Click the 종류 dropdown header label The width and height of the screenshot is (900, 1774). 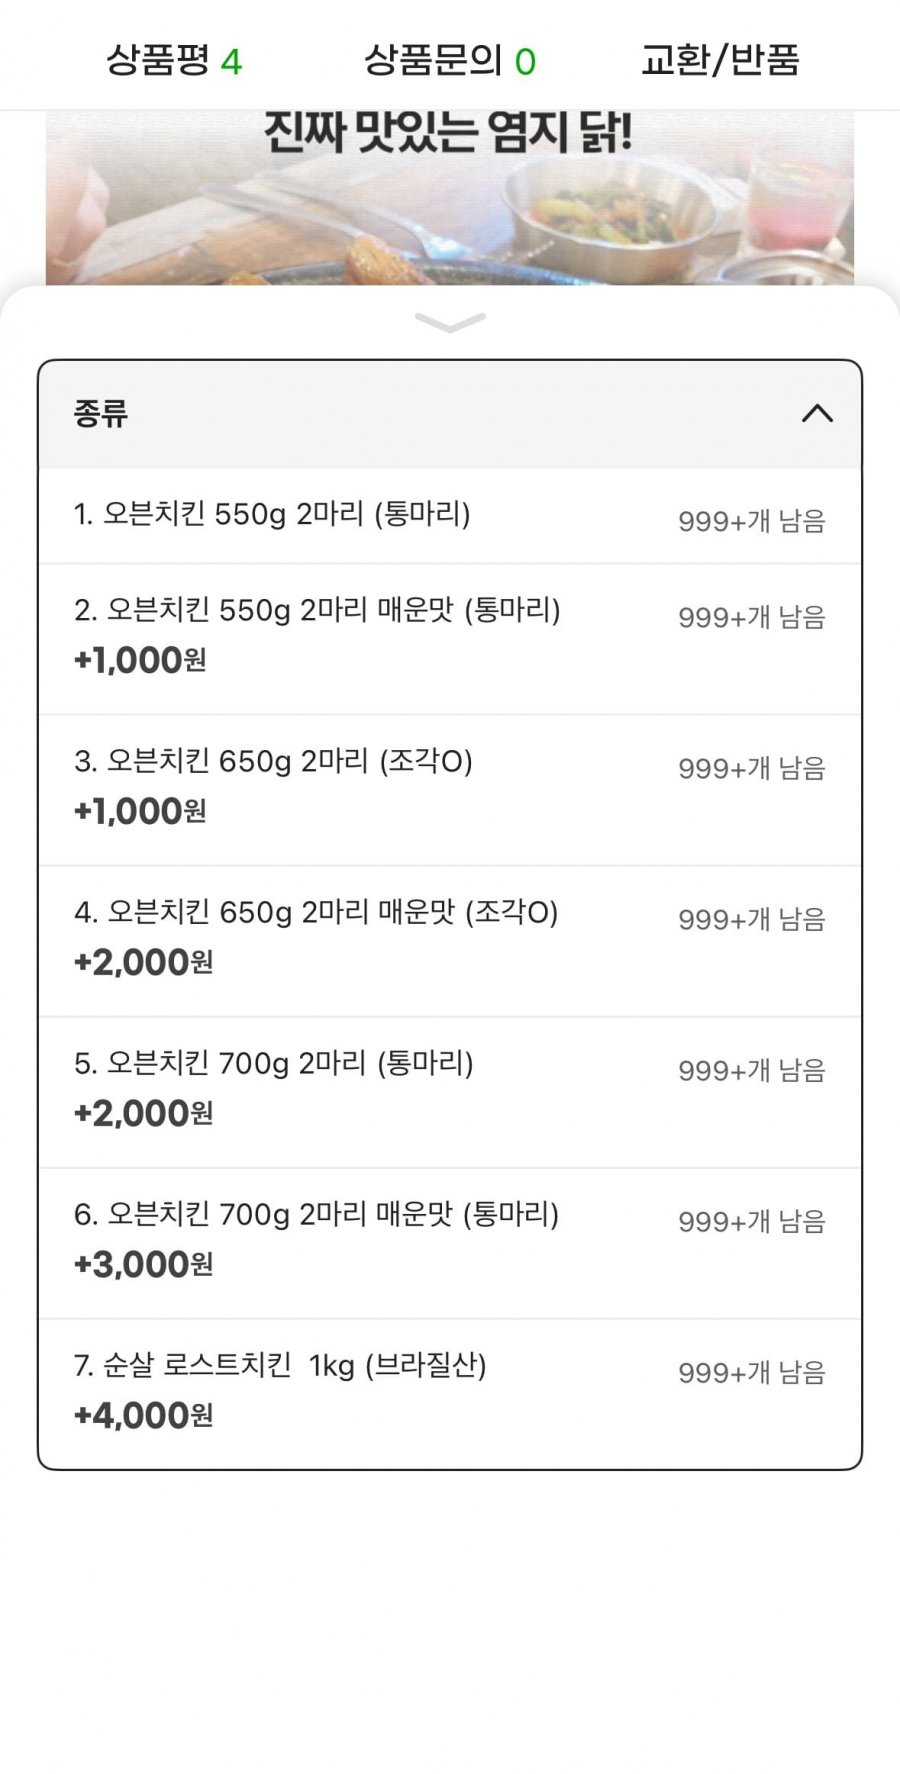(101, 413)
